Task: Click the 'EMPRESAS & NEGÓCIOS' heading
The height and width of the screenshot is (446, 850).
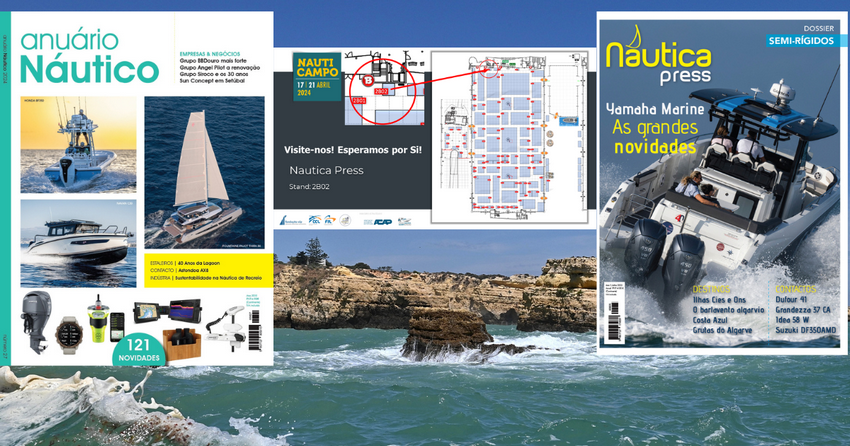Action: click(210, 54)
